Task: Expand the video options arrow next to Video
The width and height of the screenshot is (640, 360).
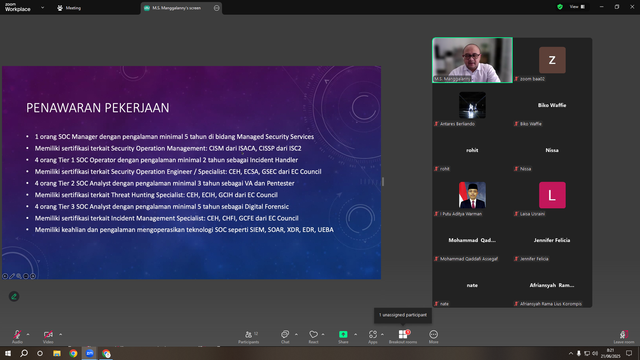Action: coord(60,334)
